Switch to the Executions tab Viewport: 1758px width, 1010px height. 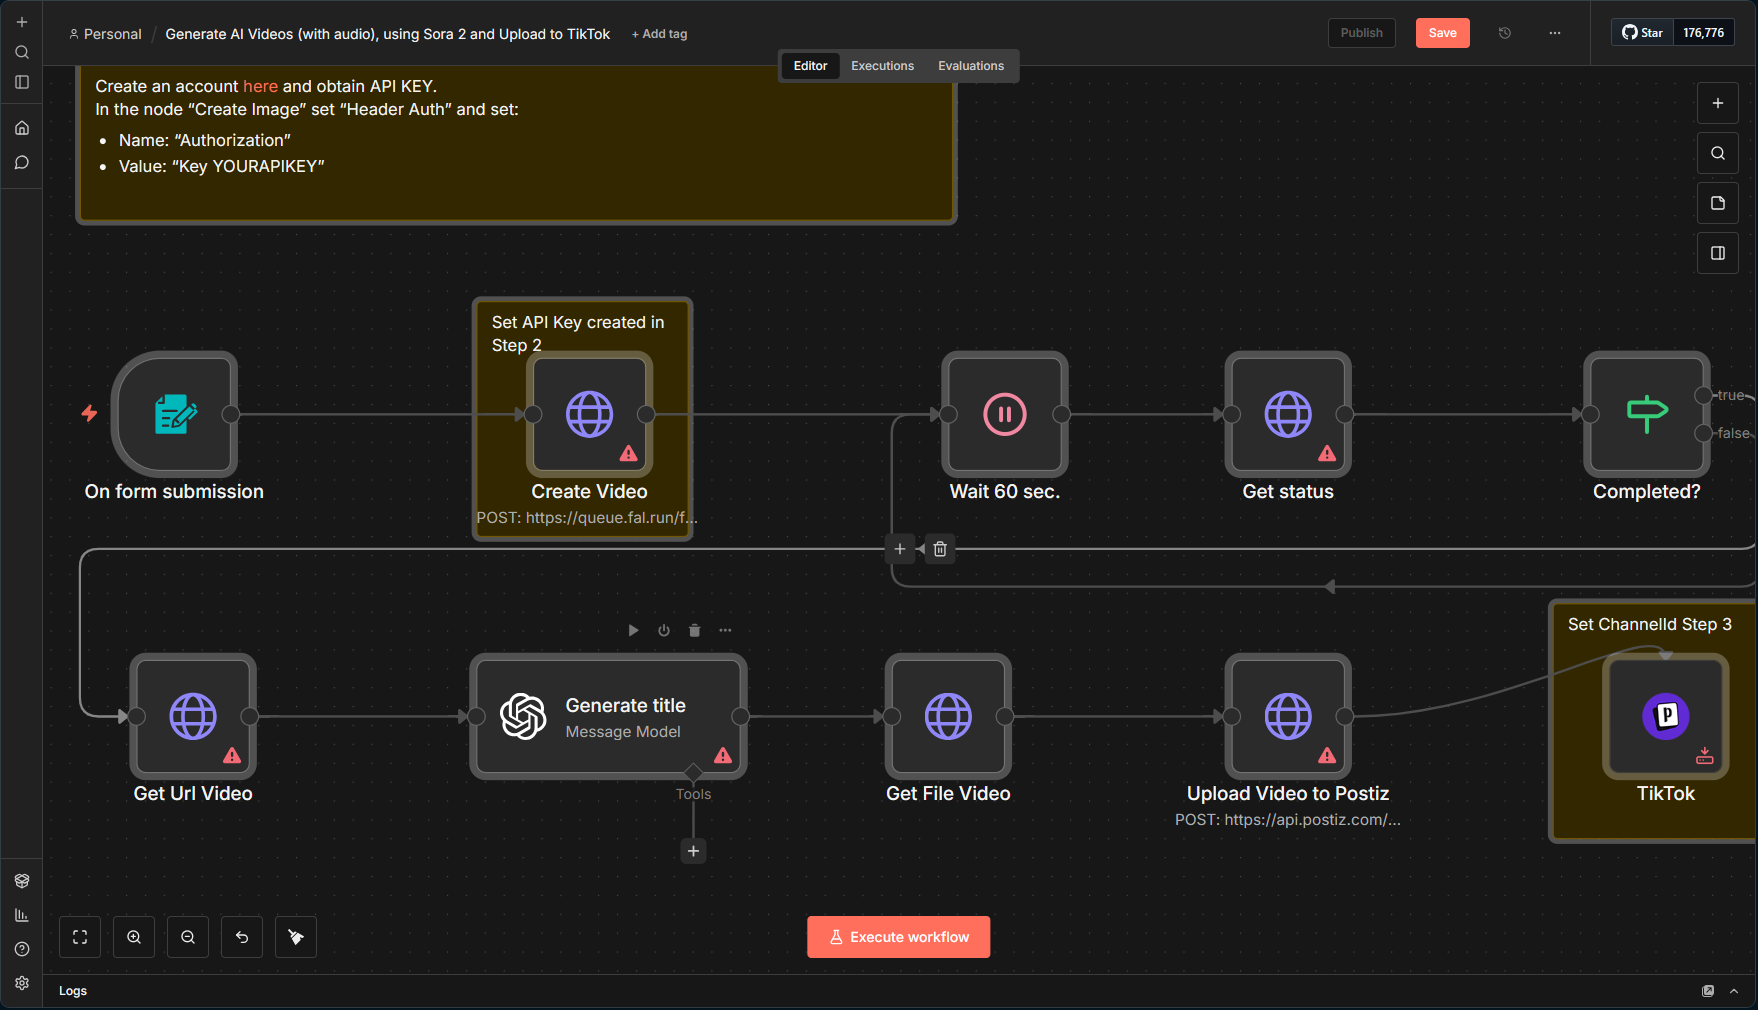click(x=881, y=65)
